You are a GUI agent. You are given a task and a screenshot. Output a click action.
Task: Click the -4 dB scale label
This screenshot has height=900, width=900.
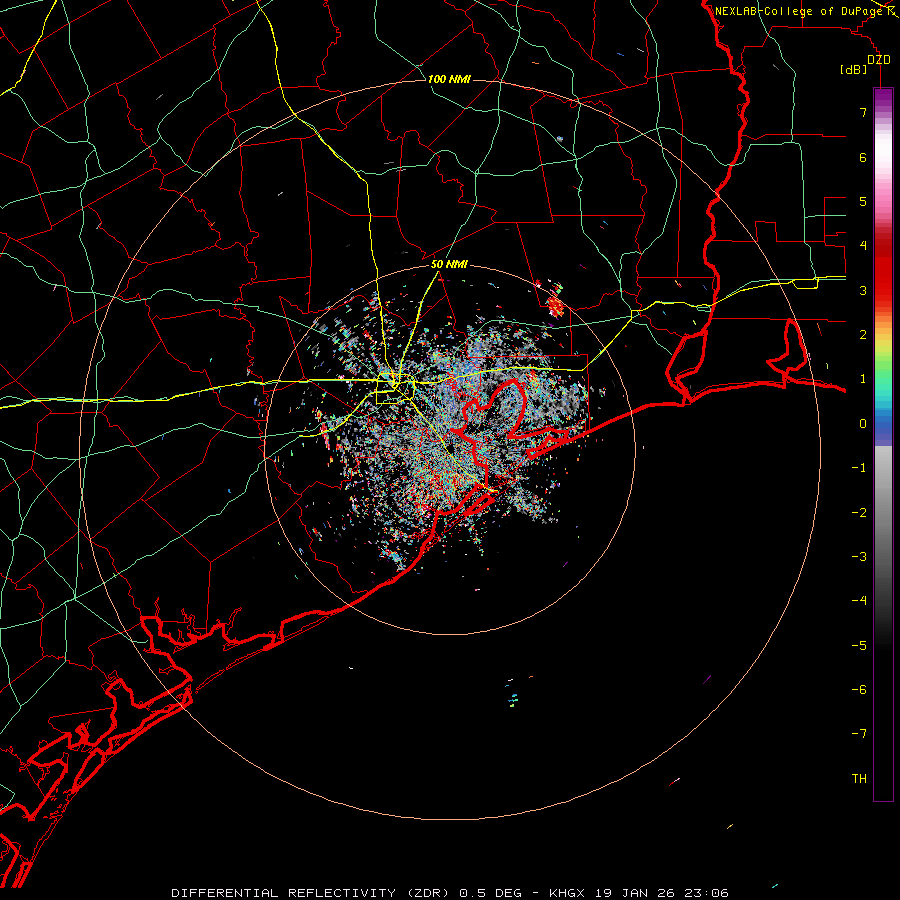859,600
